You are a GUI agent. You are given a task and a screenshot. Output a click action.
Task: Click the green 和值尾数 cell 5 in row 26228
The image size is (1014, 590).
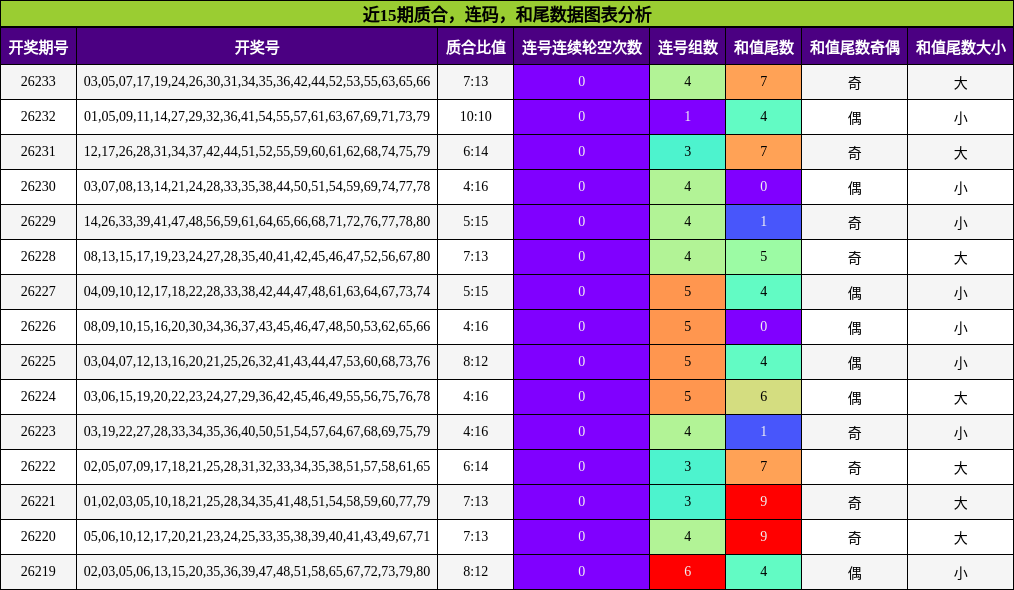tap(763, 256)
